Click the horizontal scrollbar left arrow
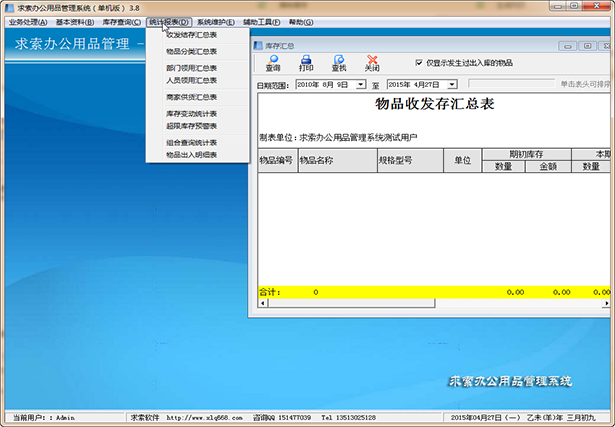Image resolution: width=615 pixels, height=427 pixels. pos(263,303)
